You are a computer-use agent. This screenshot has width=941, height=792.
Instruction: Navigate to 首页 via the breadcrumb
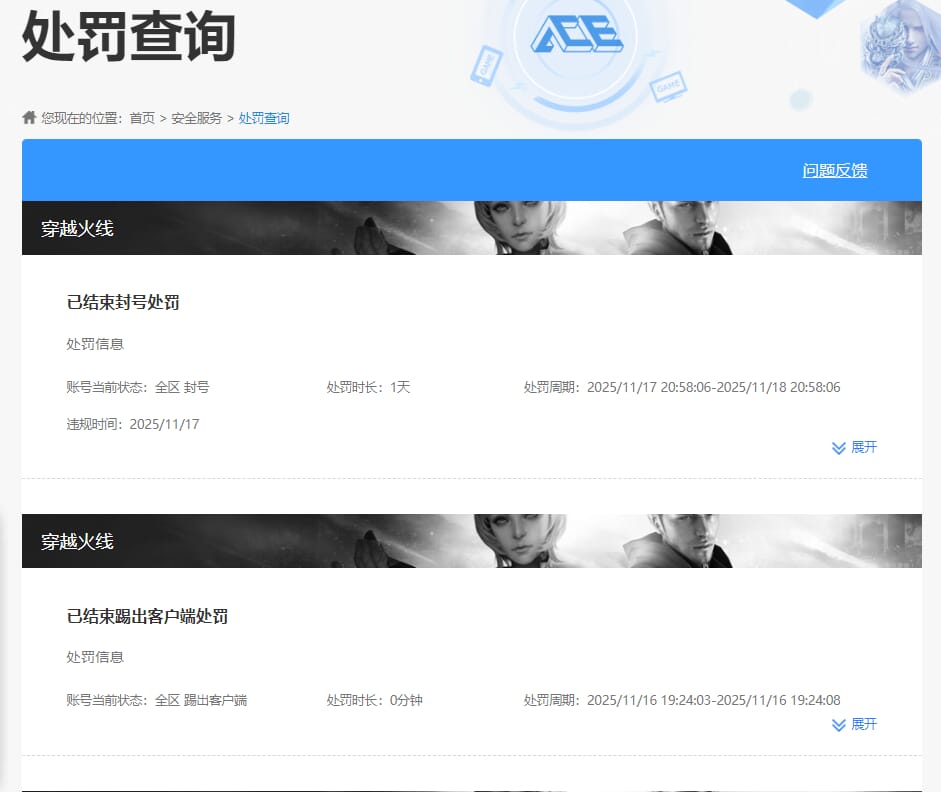click(x=140, y=117)
